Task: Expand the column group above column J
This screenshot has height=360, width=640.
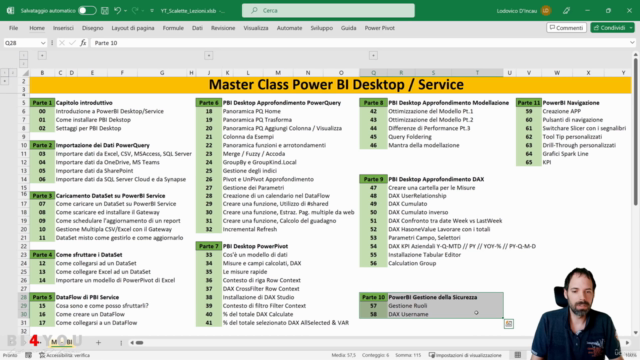Action: 209,56
